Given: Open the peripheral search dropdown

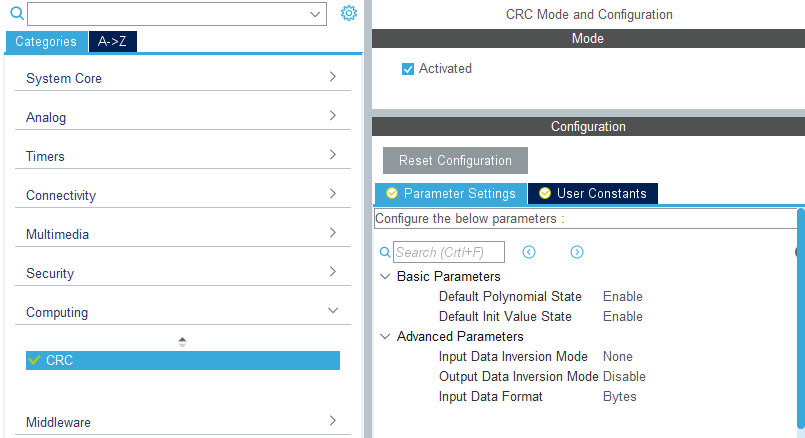Looking at the screenshot, I should [x=316, y=14].
